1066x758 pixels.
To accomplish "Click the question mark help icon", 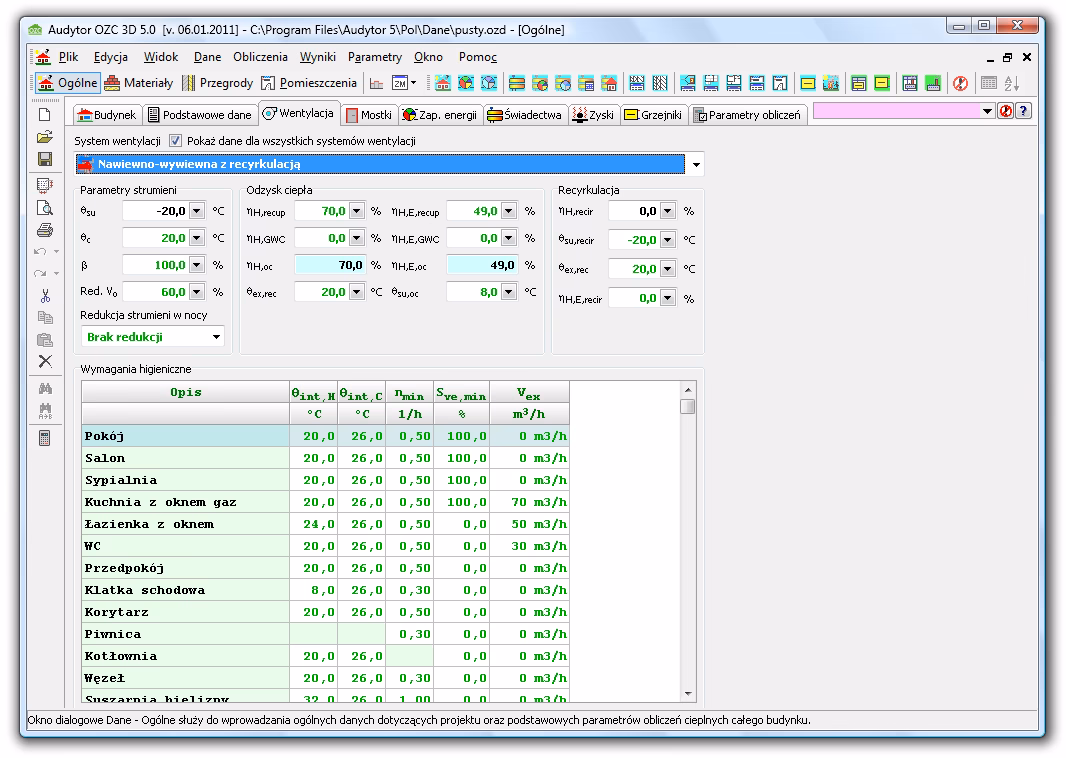I will pyautogui.click(x=1023, y=112).
